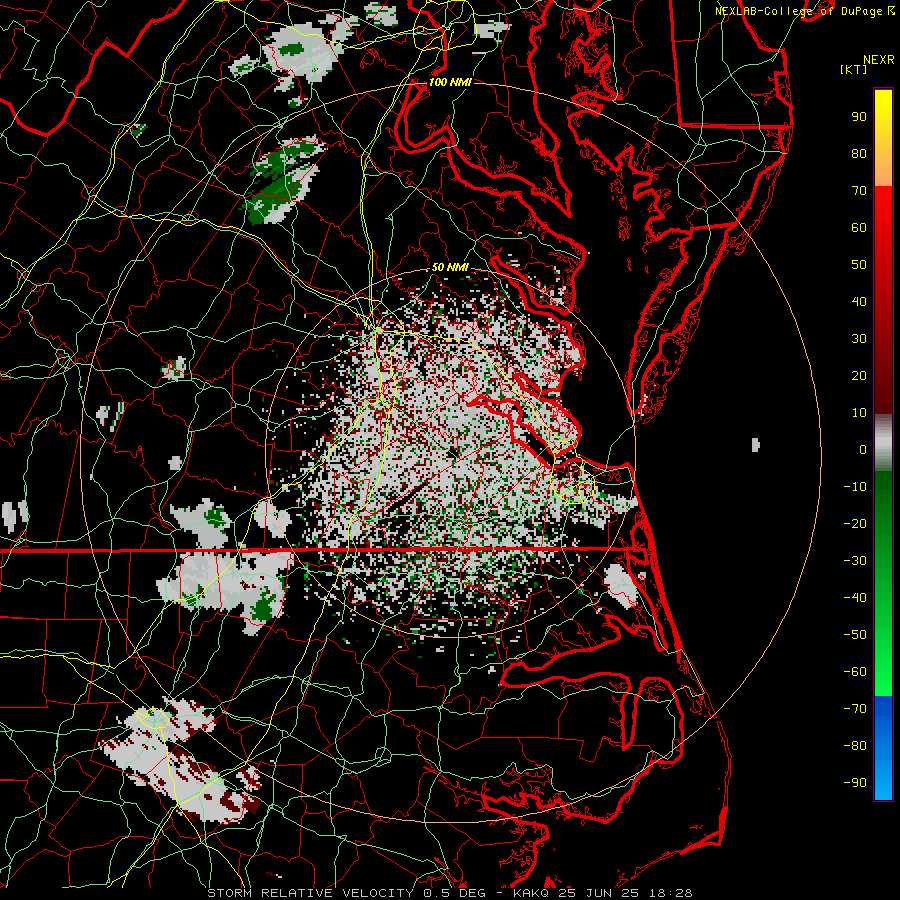Click the -10 value on the velocity scale

tap(855, 487)
